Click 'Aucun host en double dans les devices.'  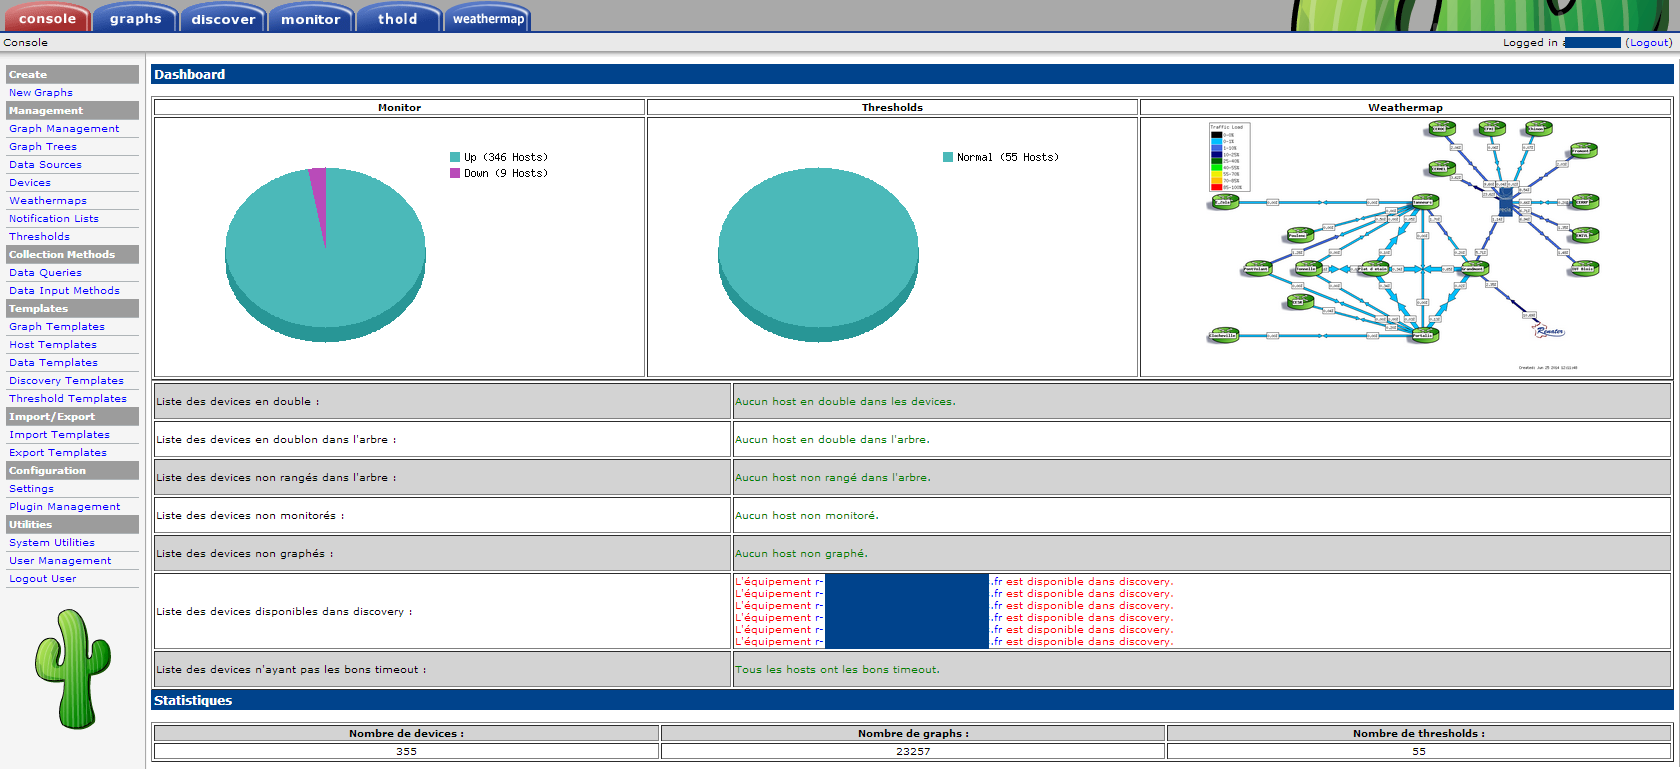(x=845, y=401)
